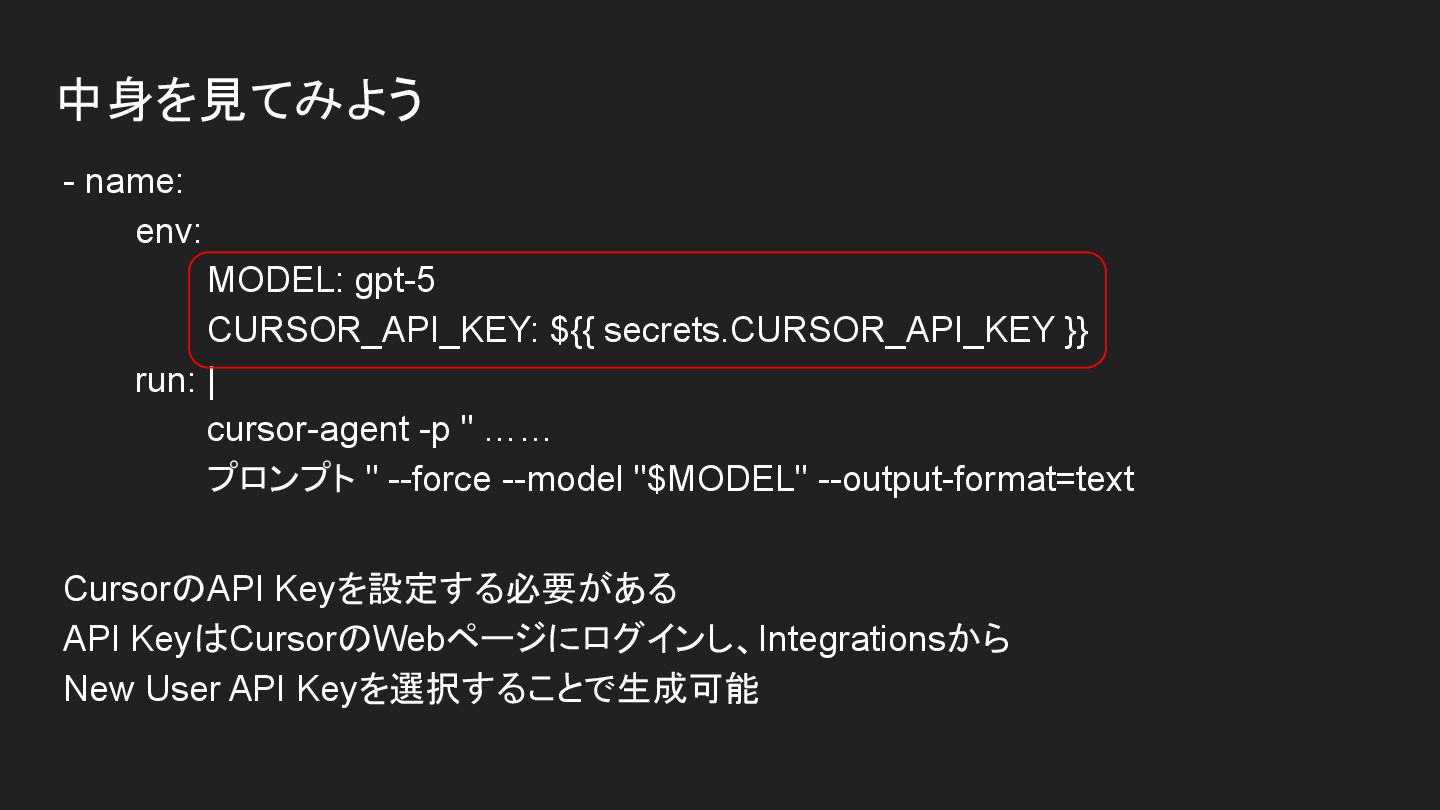Select the gpt-5 model value

pos(395,281)
